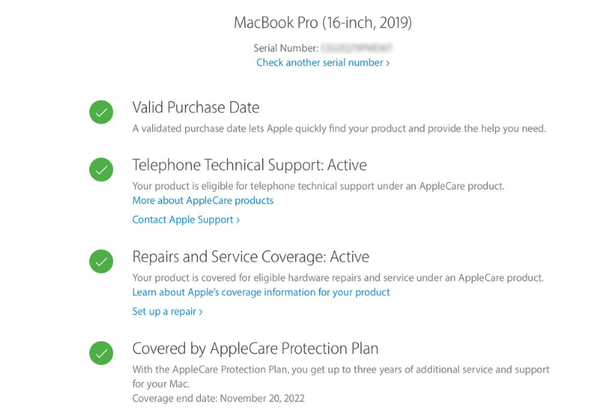This screenshot has height=413, width=600.
Task: Click the Serial Number label
Action: tap(288, 48)
